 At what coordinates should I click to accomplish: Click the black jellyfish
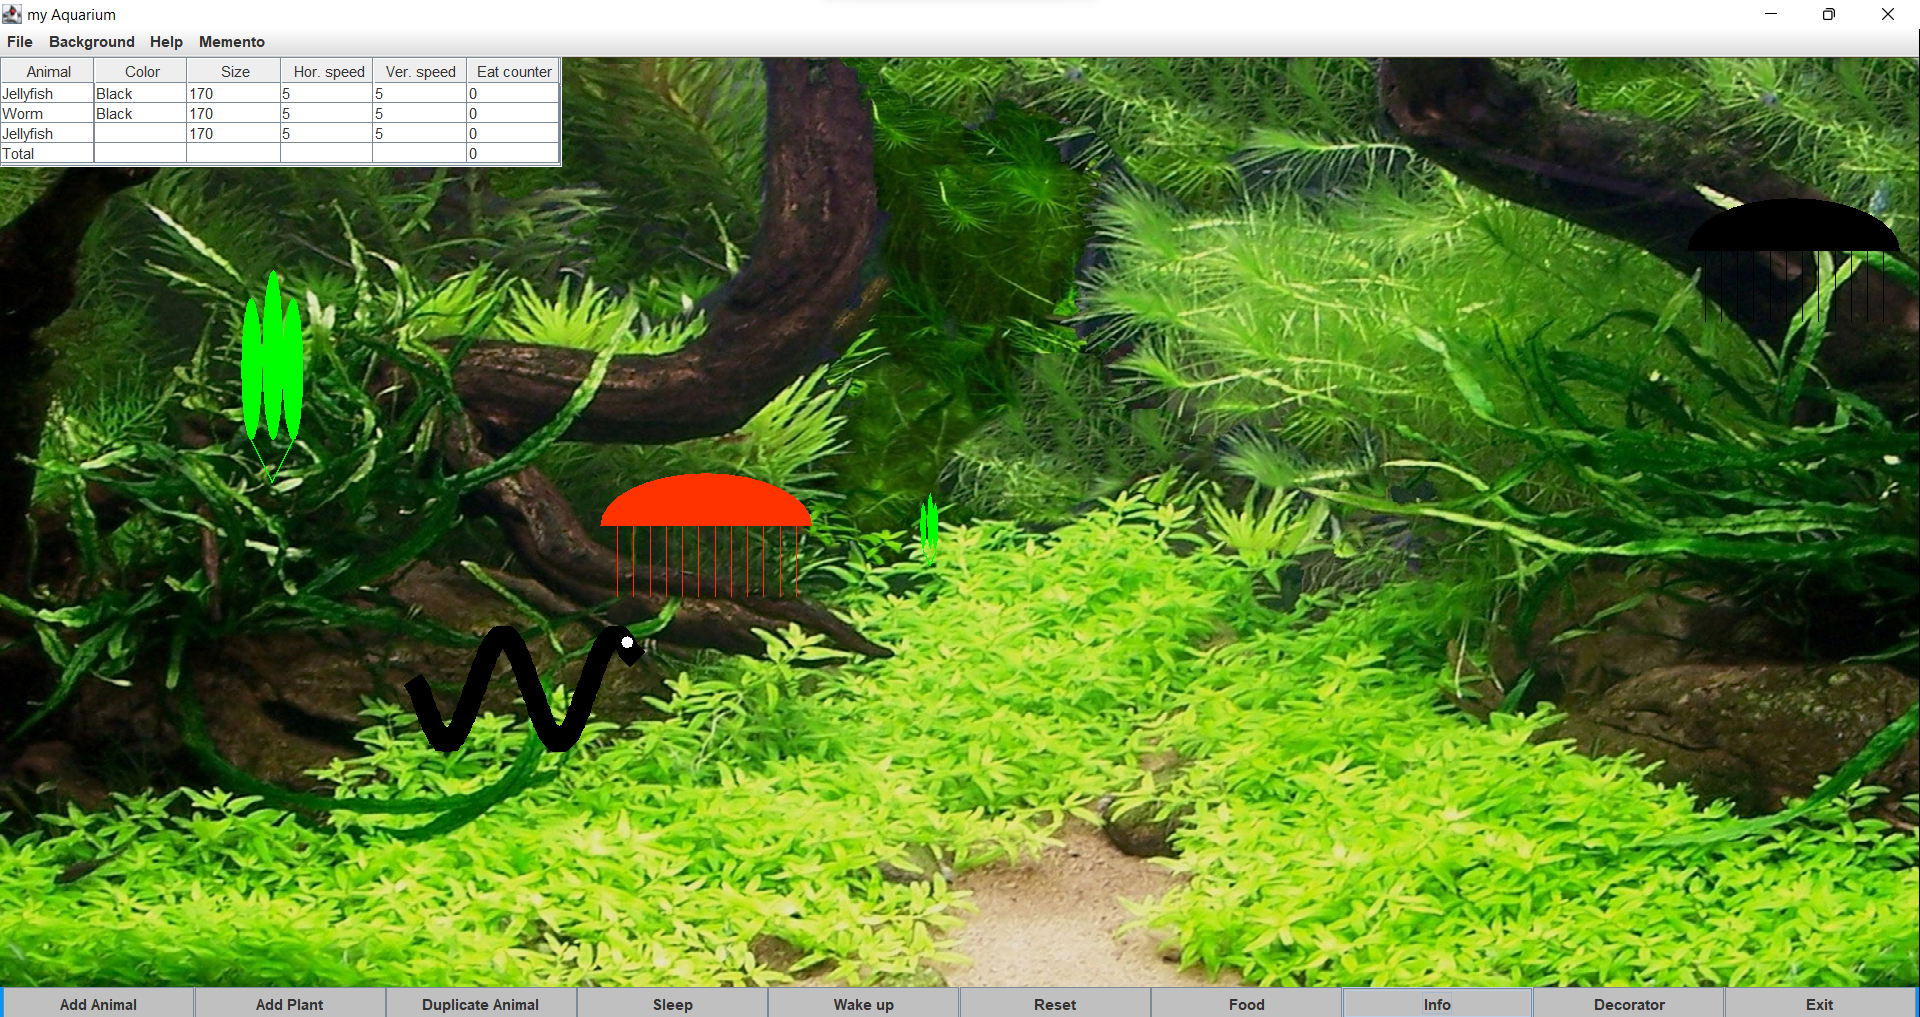pos(1793,225)
